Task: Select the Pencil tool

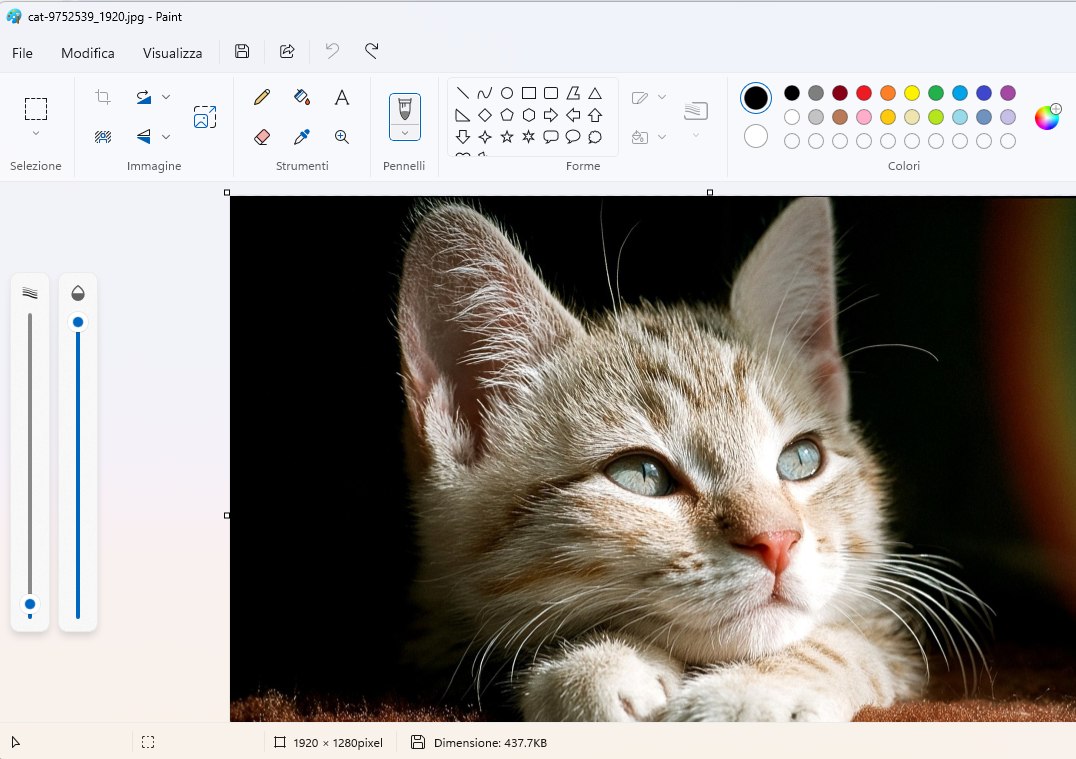Action: point(260,97)
